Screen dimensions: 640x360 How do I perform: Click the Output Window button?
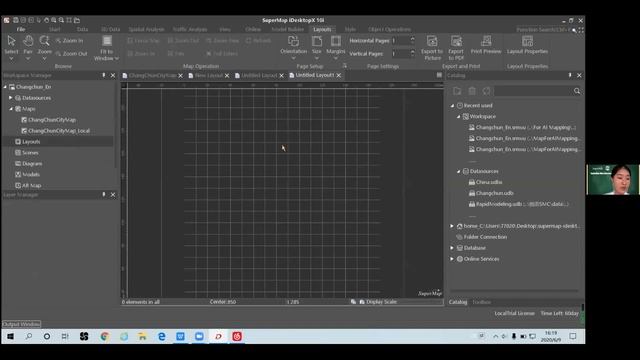point(21,324)
